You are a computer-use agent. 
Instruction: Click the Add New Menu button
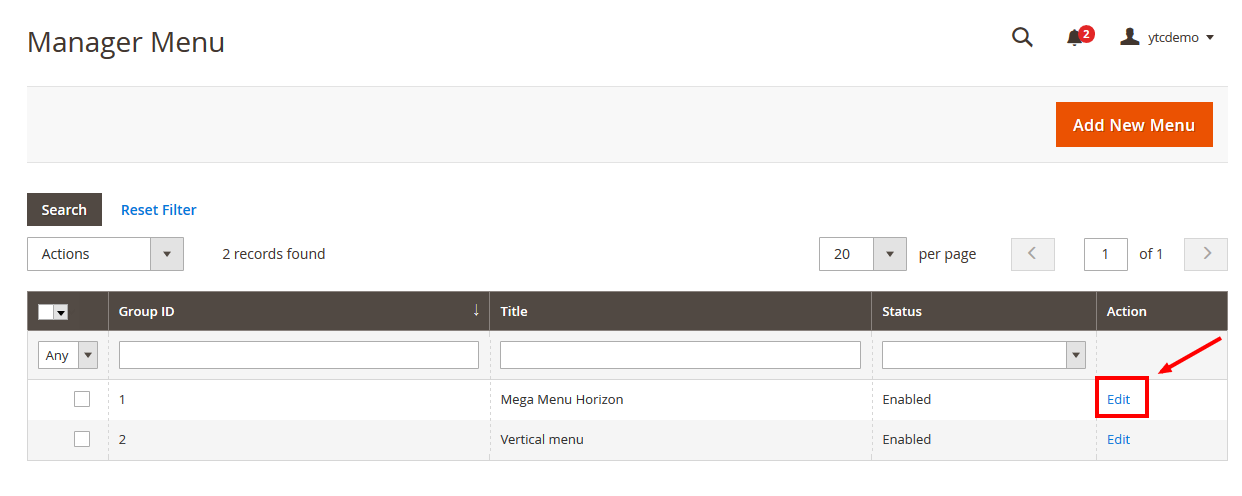[x=1134, y=125]
